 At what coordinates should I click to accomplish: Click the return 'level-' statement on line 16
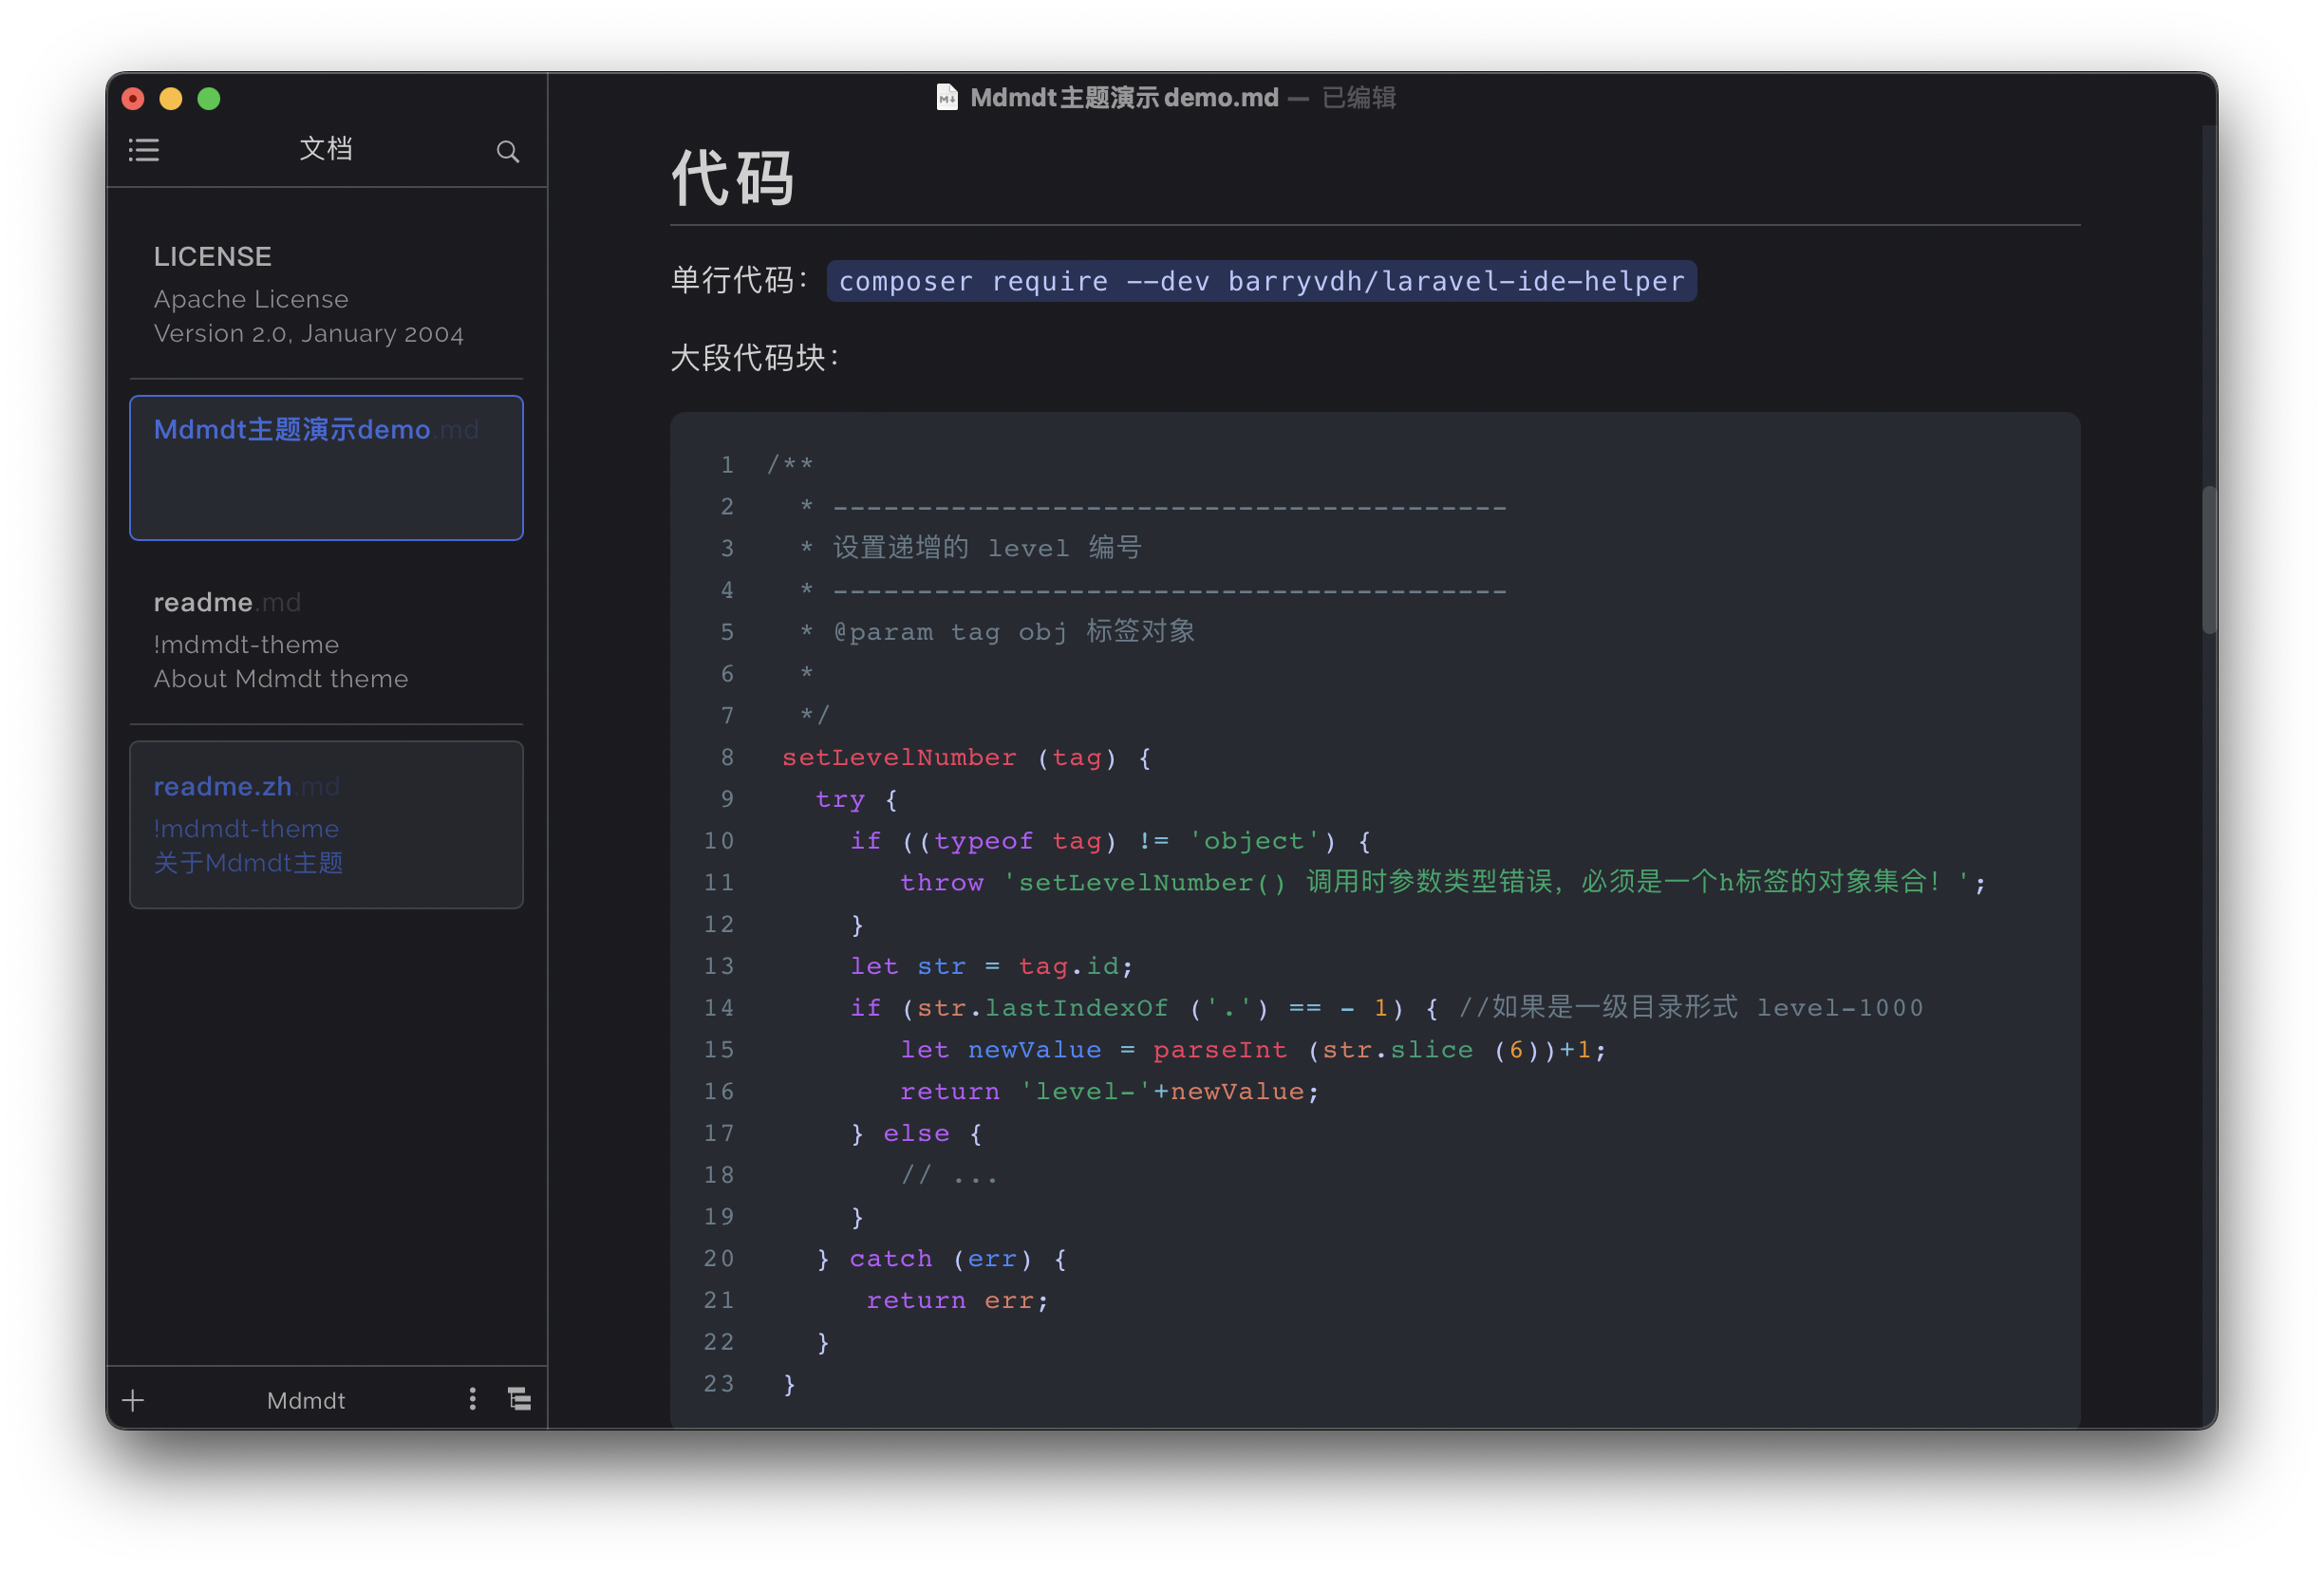1110,1091
